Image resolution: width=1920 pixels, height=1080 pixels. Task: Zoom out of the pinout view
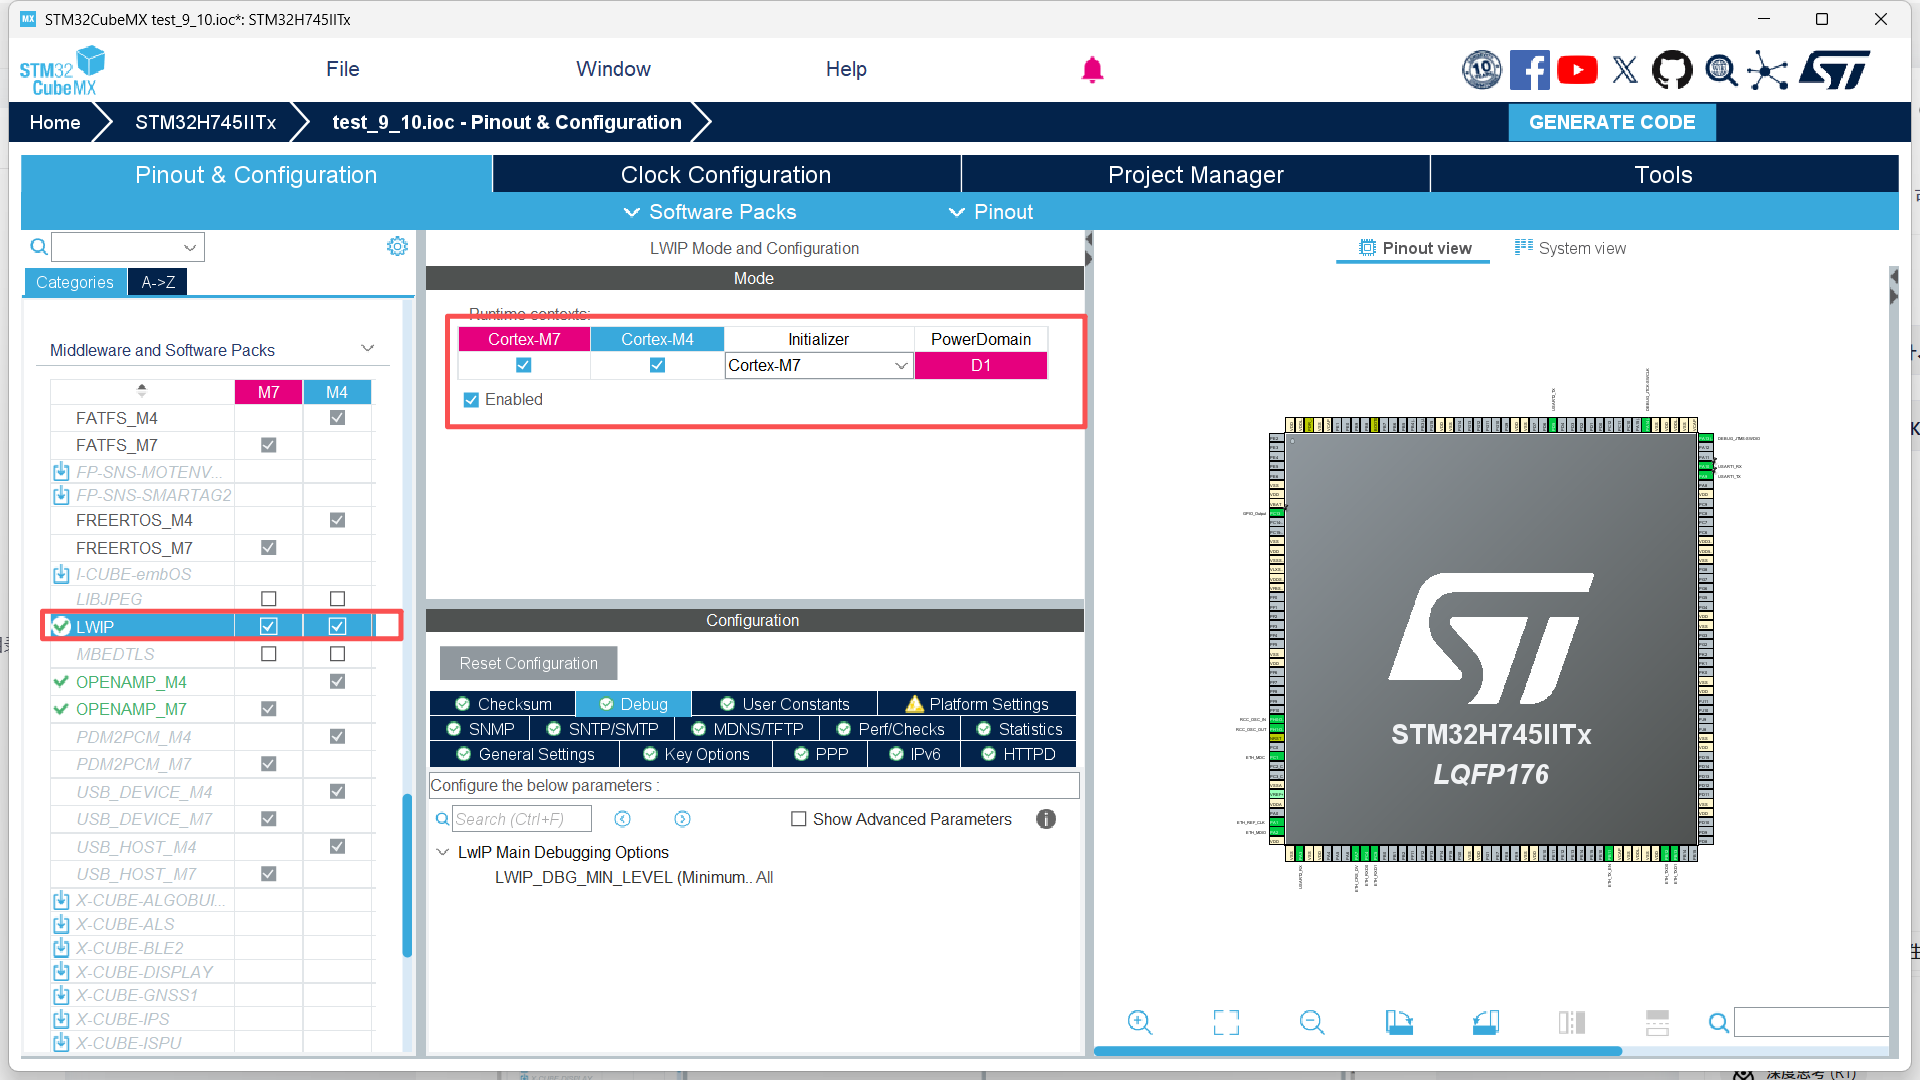click(1312, 1022)
